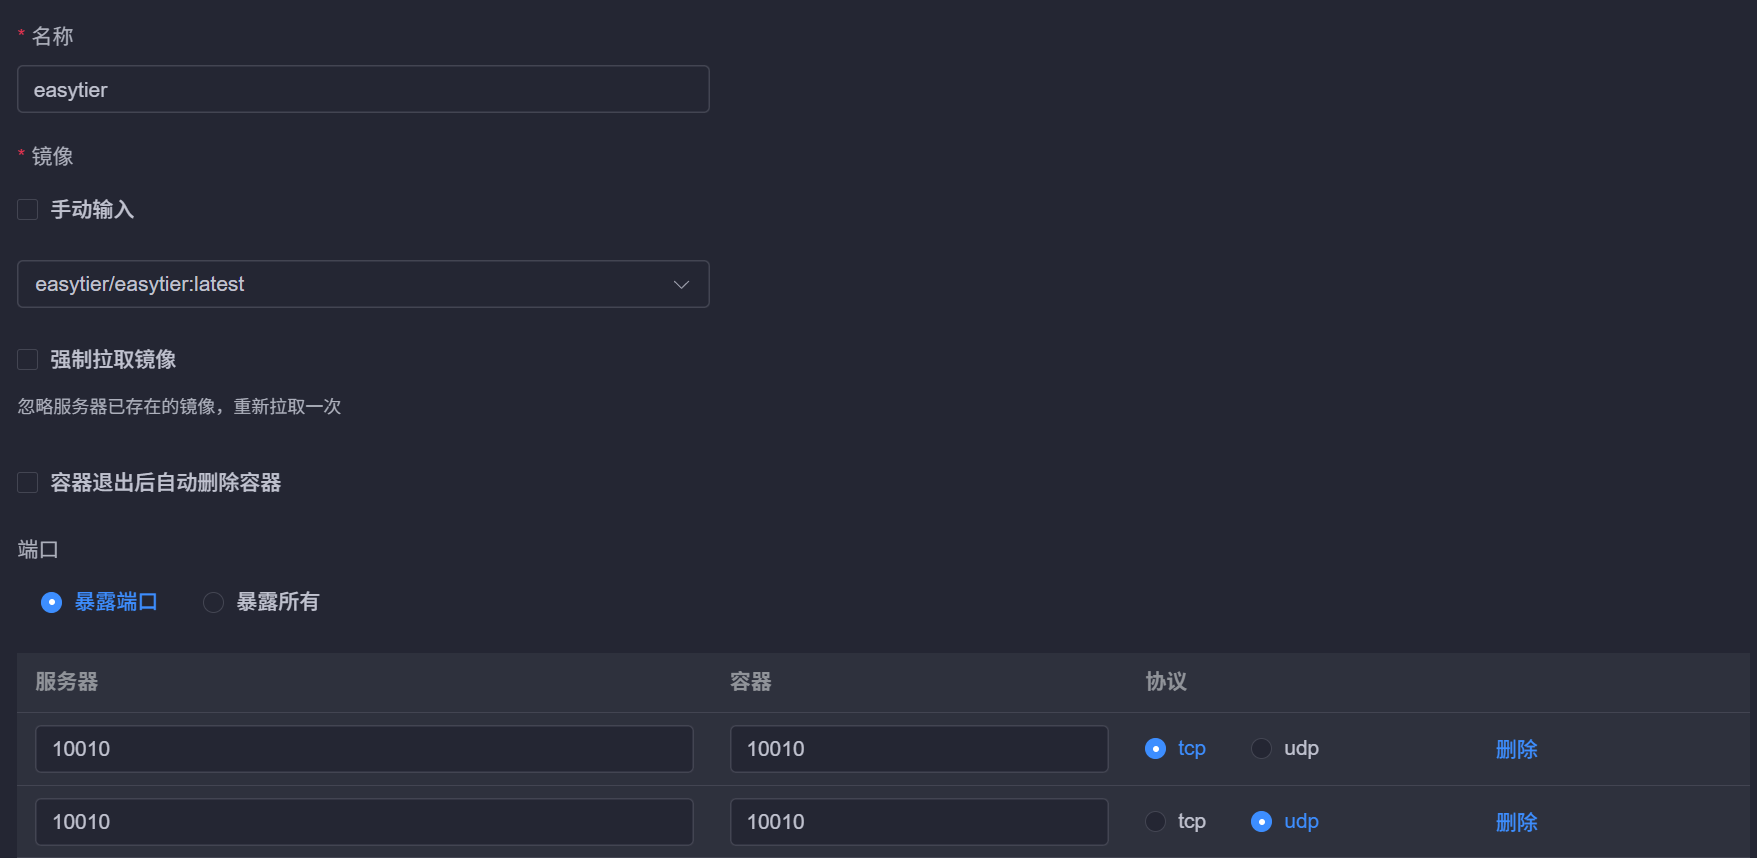This screenshot has width=1757, height=858.
Task: Click container port field in first port row
Action: point(918,749)
